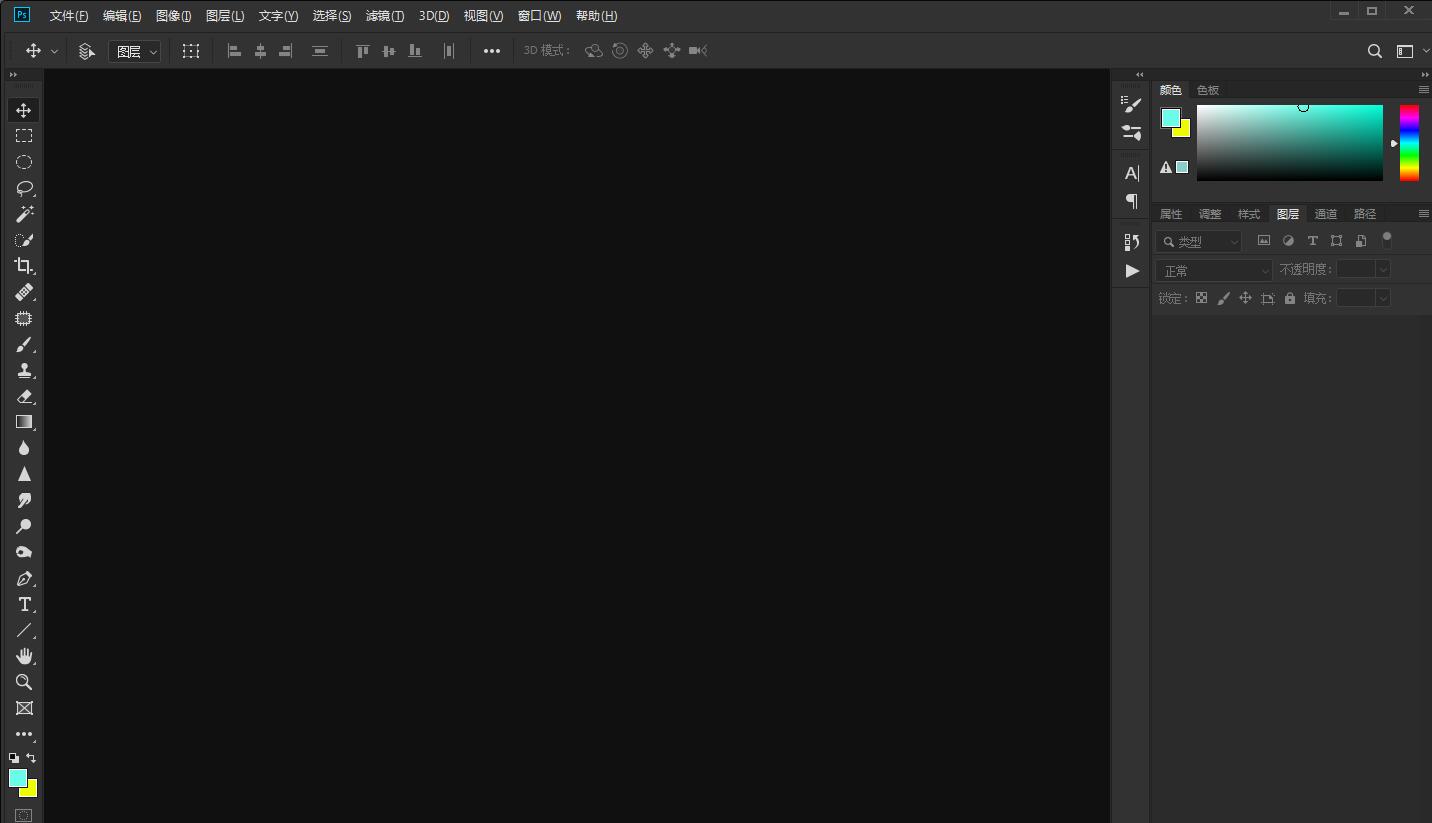Open the 滤镜(T) menu
Viewport: 1432px width, 823px height.
point(385,16)
